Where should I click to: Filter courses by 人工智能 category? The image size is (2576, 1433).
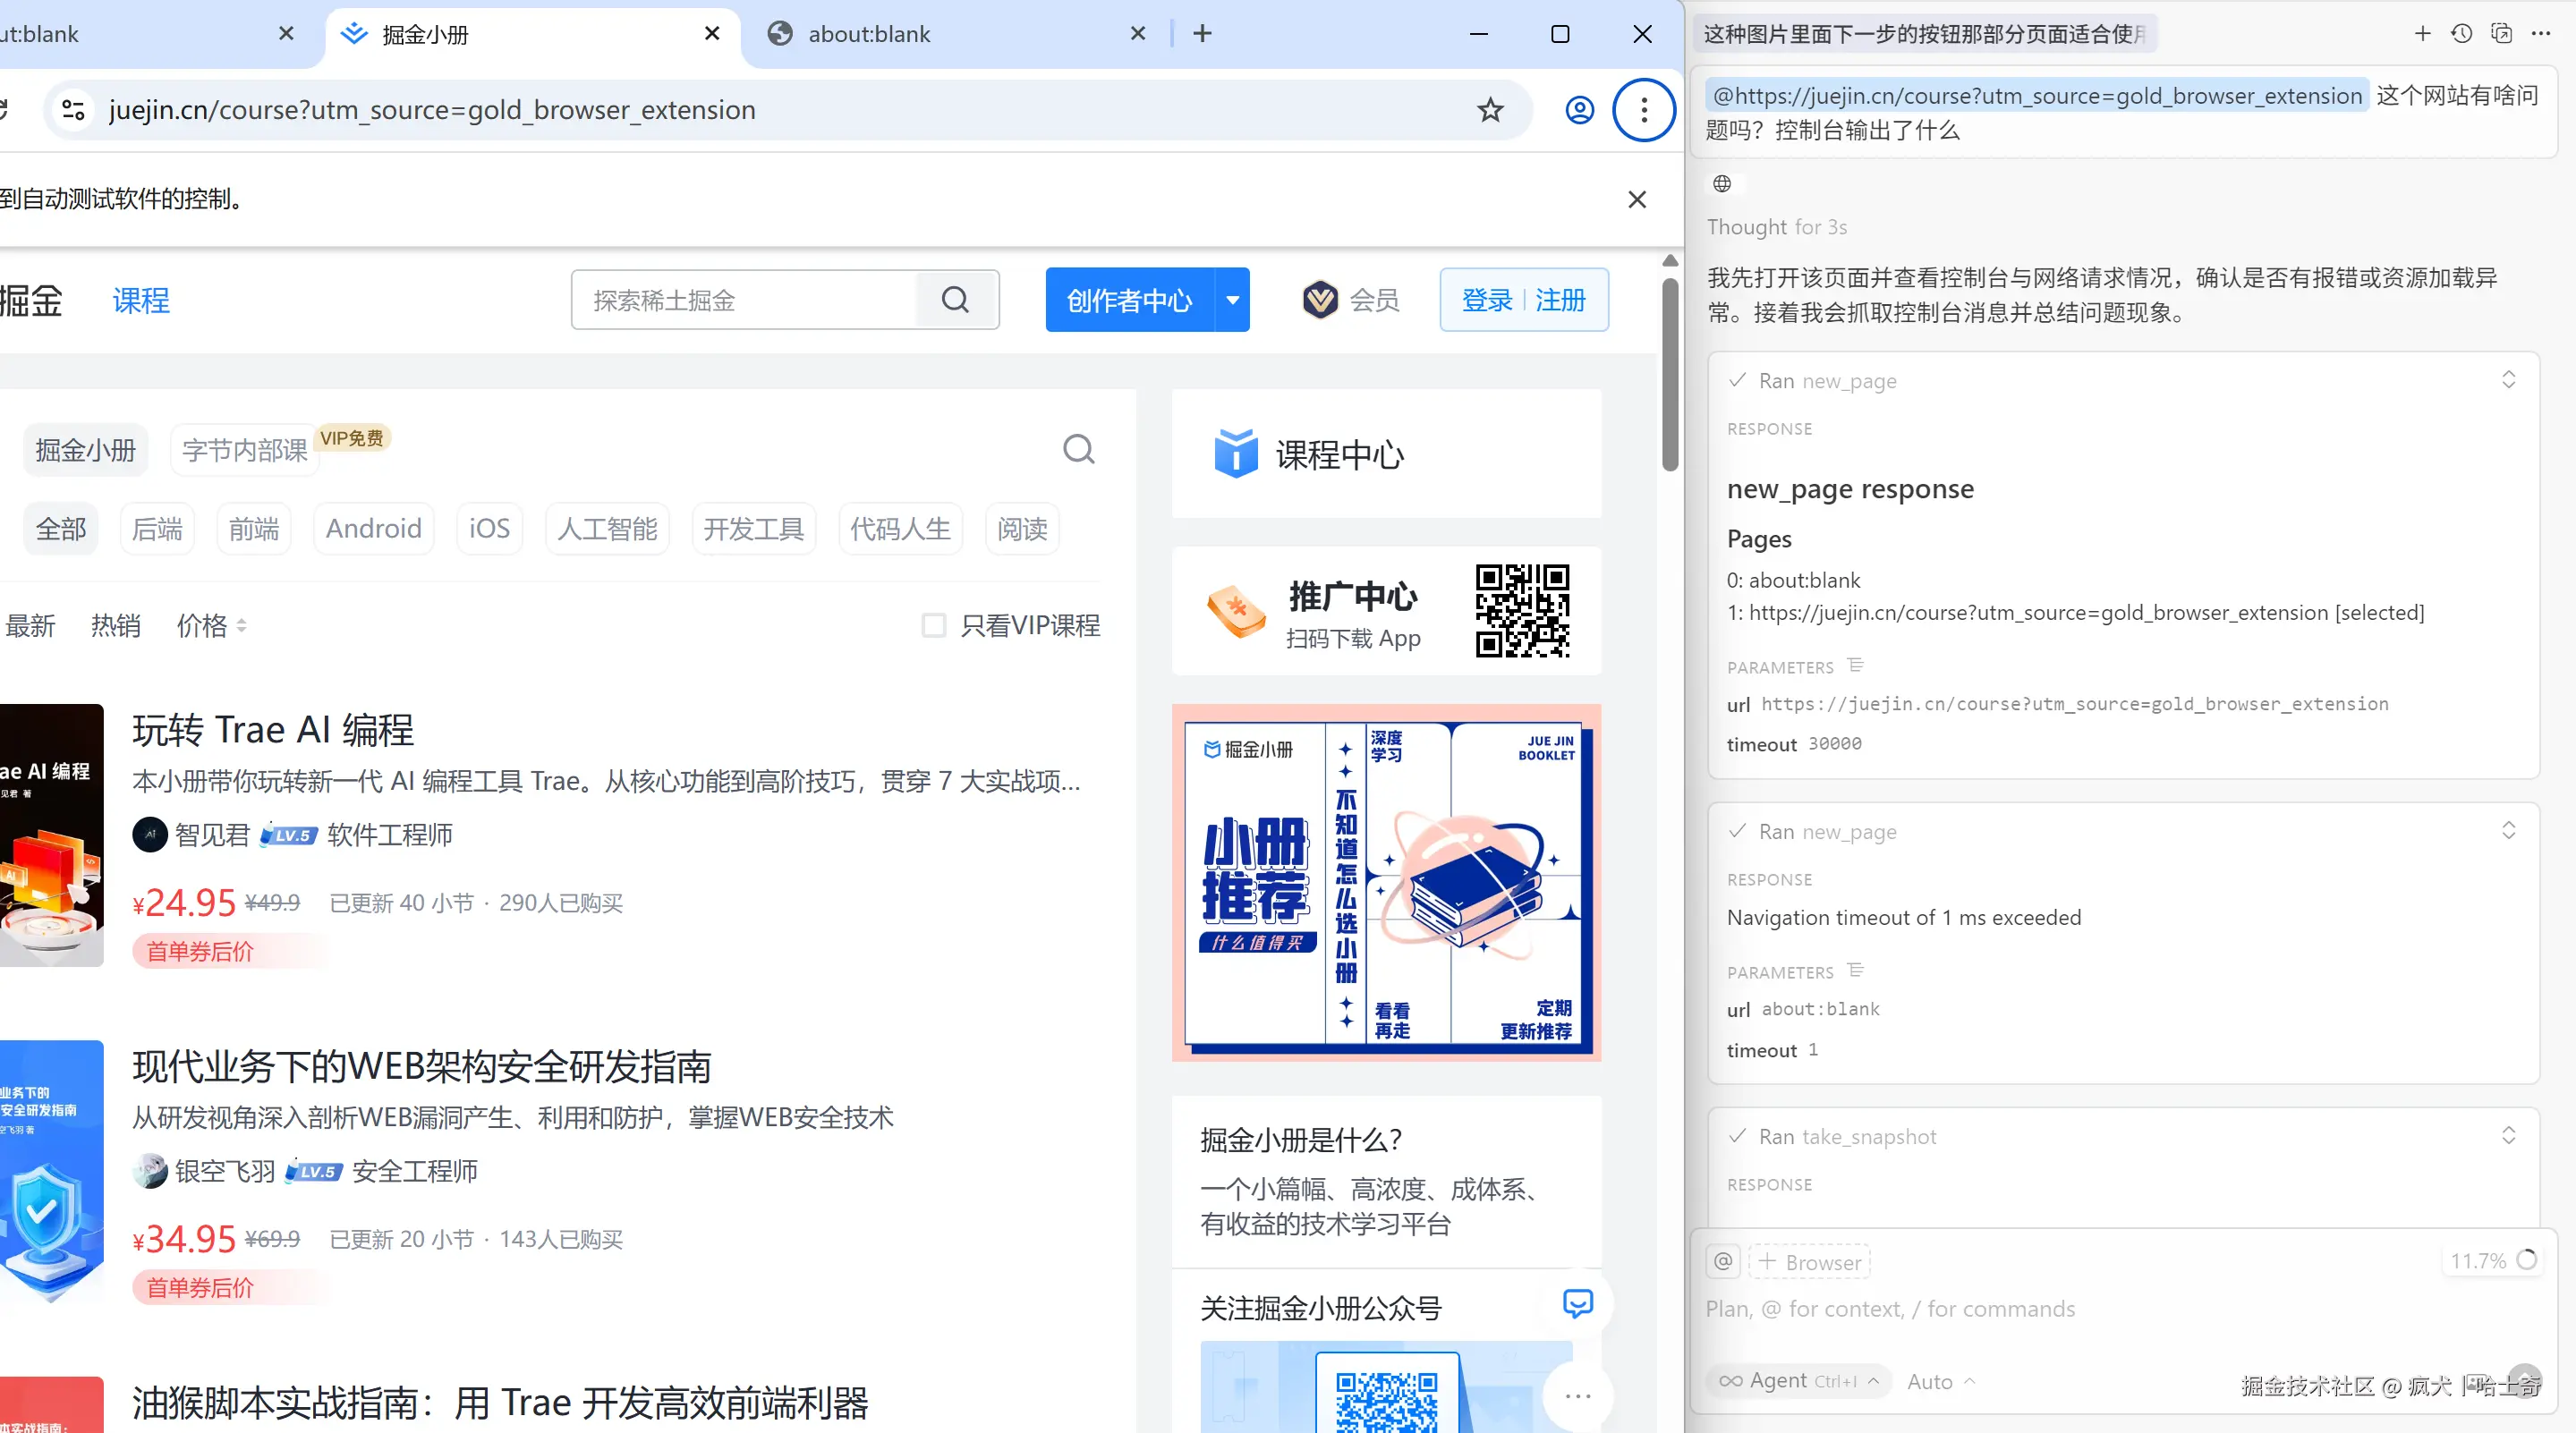(x=606, y=529)
